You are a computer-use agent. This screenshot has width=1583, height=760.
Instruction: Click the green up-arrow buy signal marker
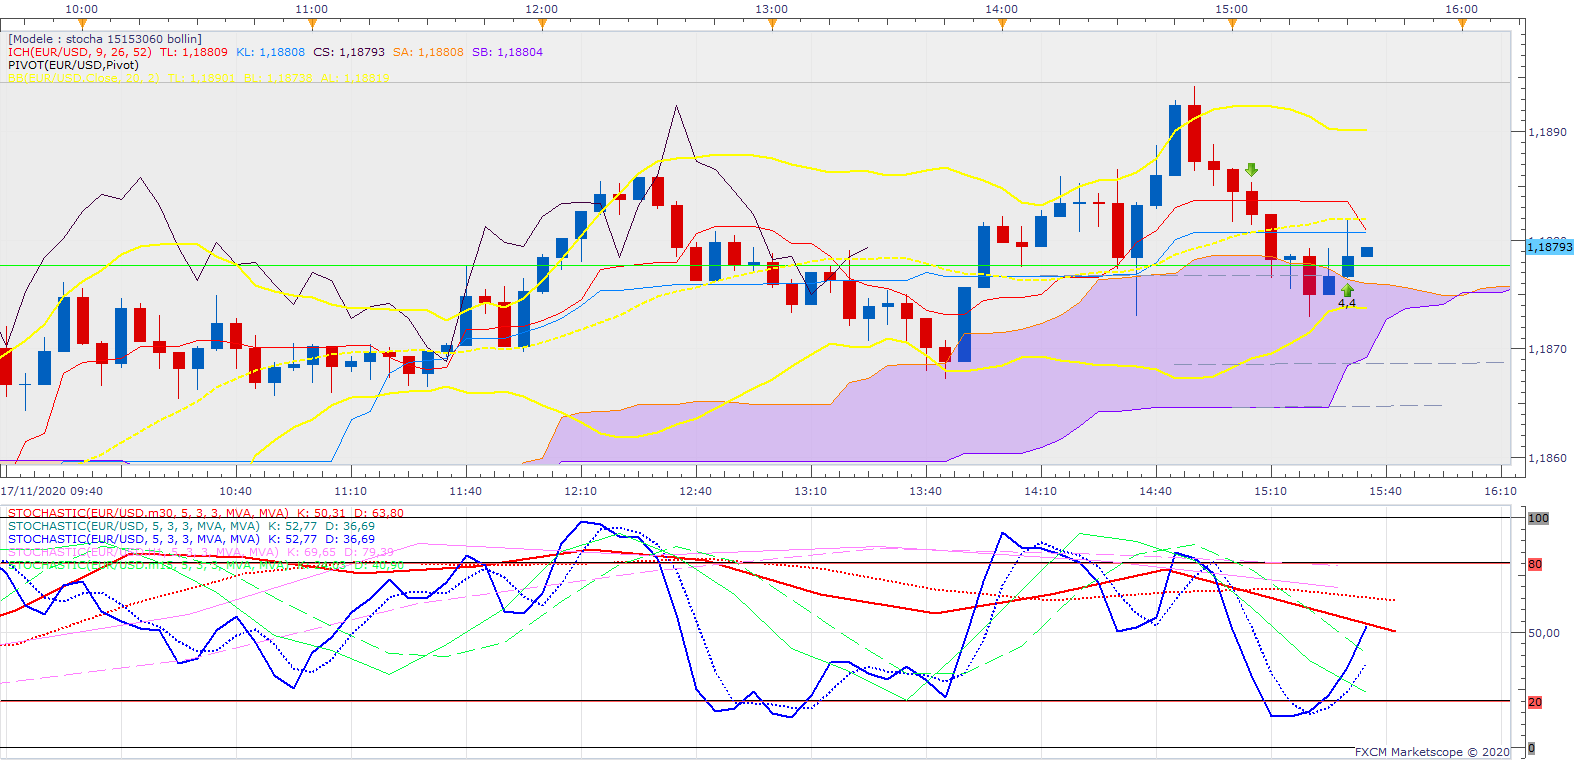[1347, 290]
